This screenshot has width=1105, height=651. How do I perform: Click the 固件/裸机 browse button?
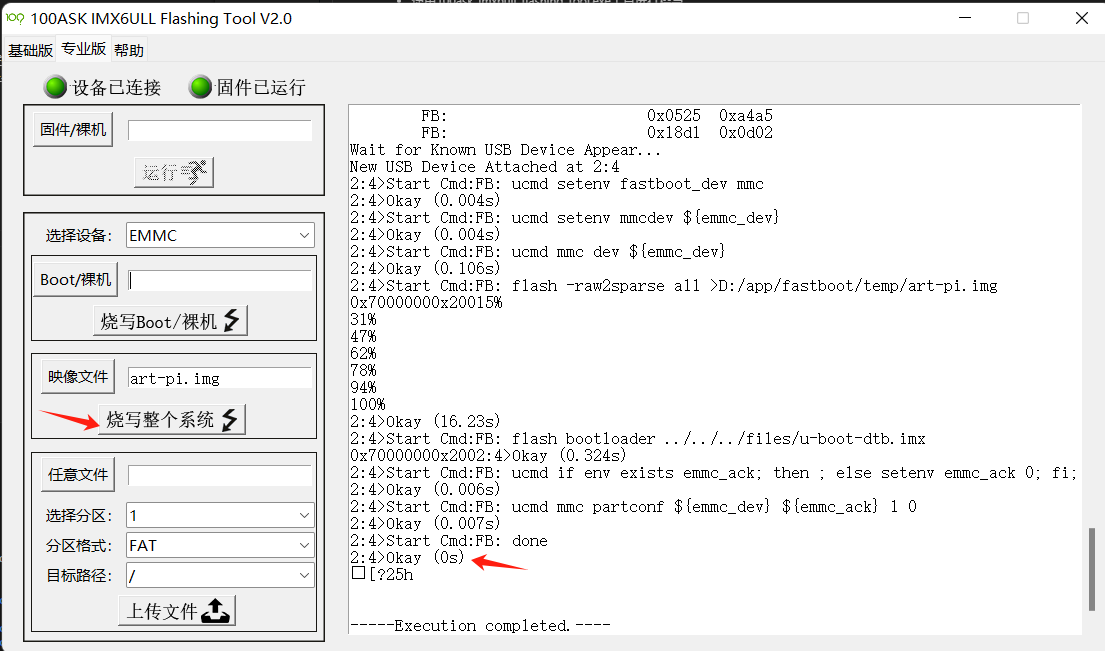click(x=73, y=130)
